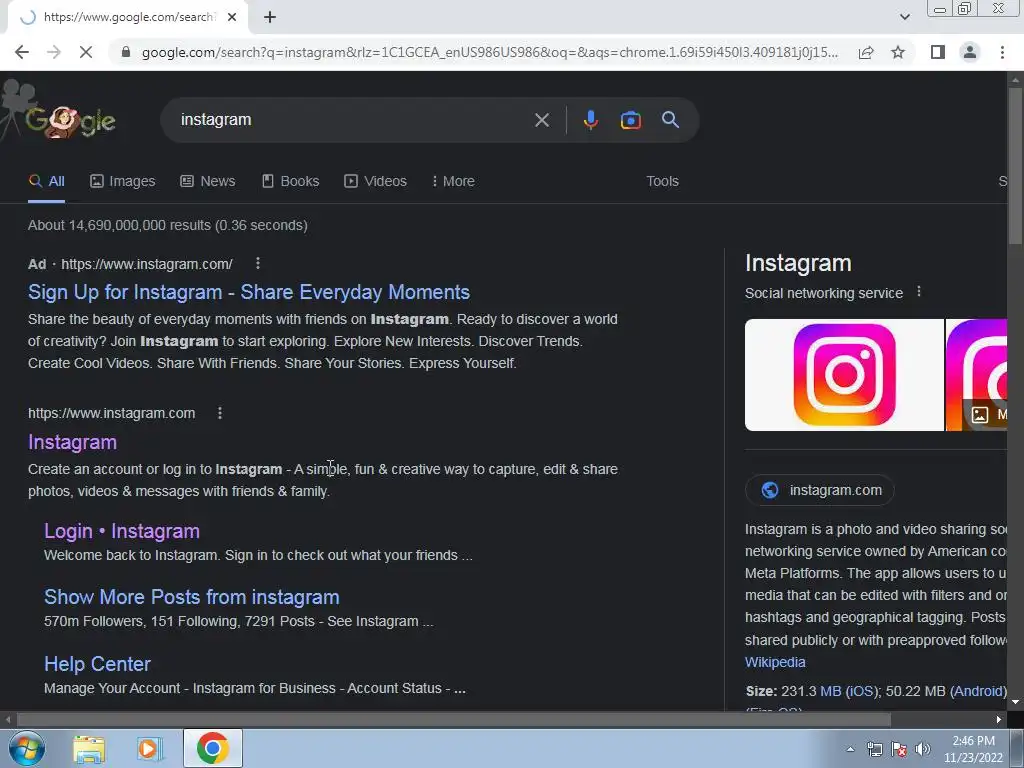Open the volume speaker tray icon
This screenshot has height=768, width=1024.
[x=922, y=750]
